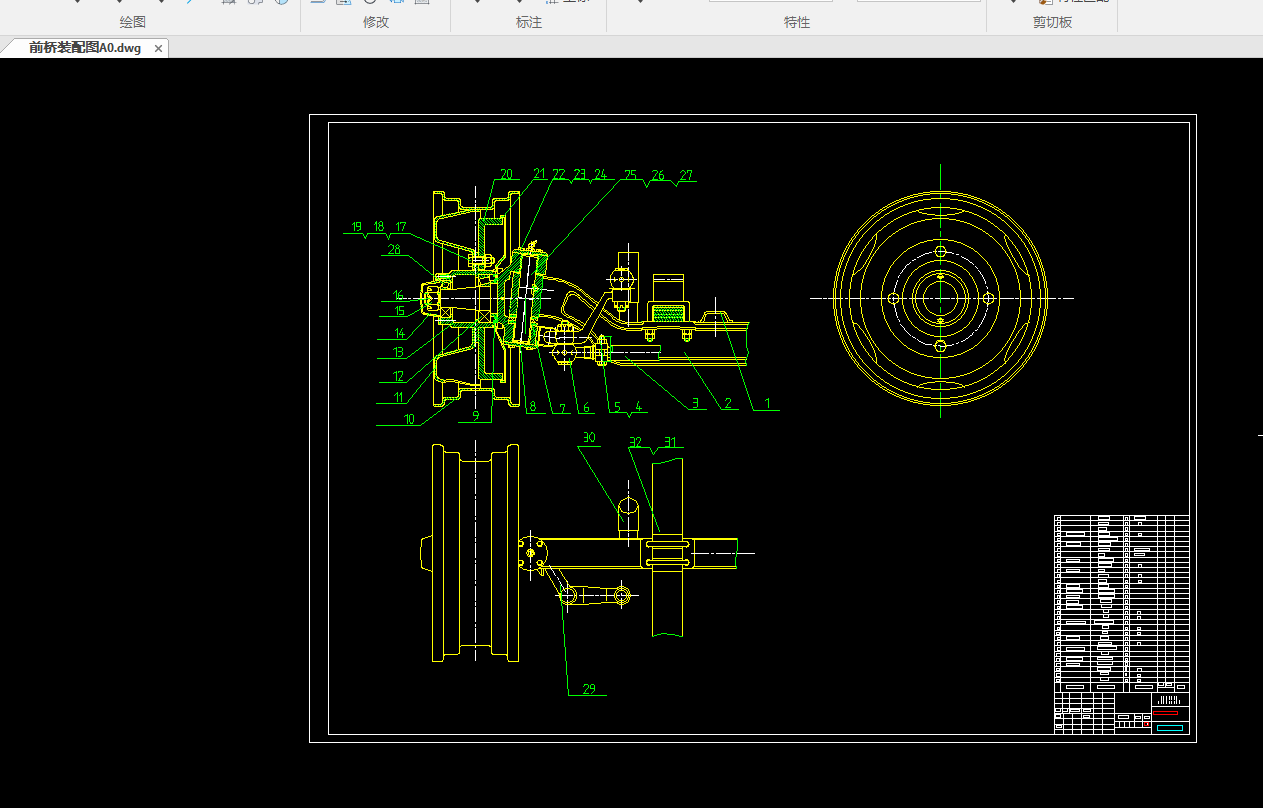Select callout number 16 near the hub
This screenshot has height=808, width=1263.
398,296
